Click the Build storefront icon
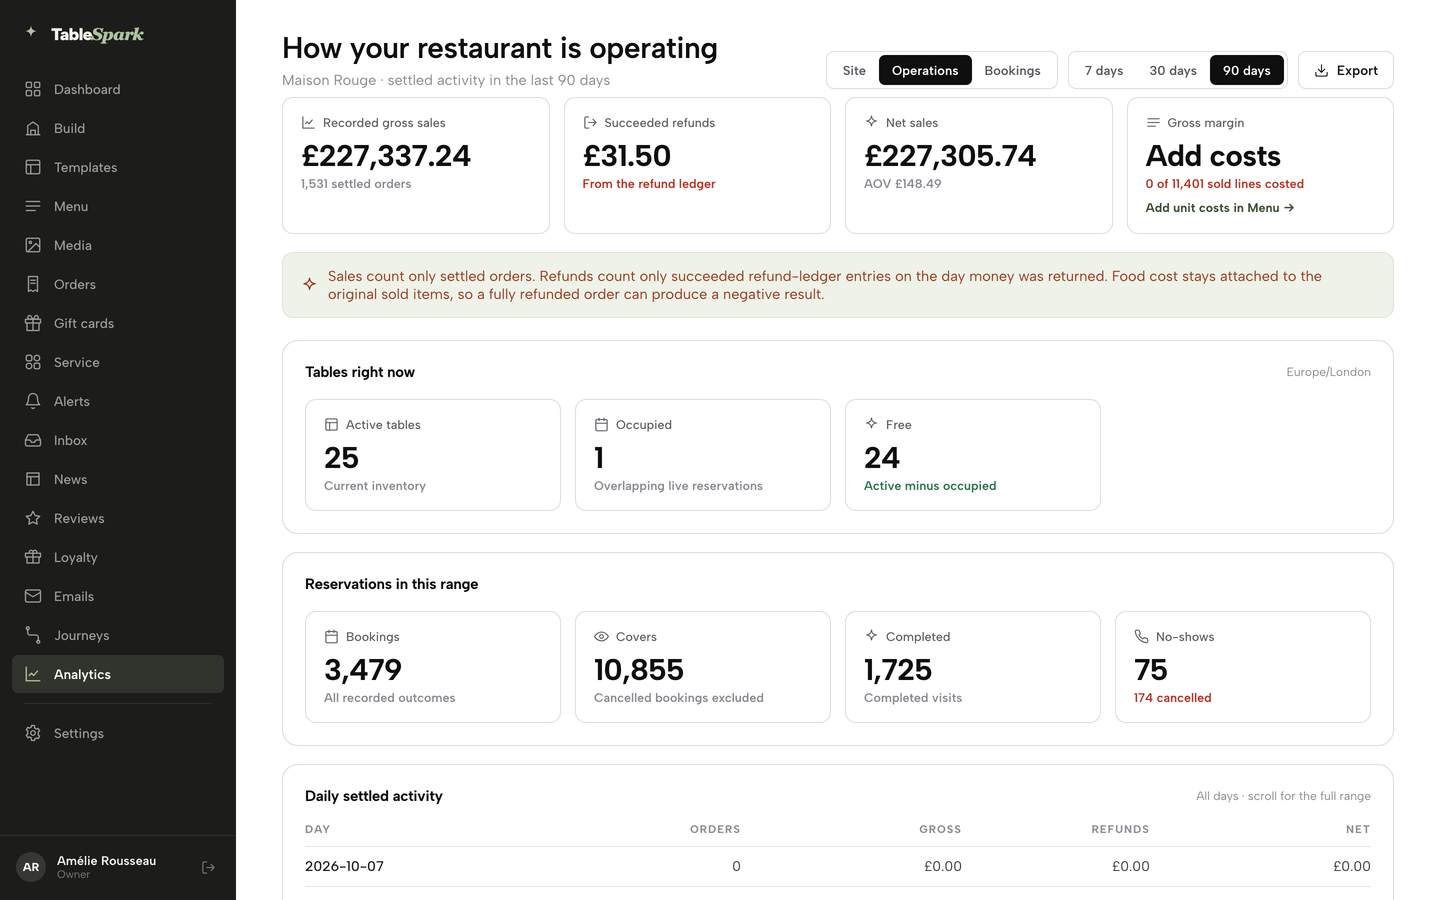The width and height of the screenshot is (1440, 900). coord(33,128)
